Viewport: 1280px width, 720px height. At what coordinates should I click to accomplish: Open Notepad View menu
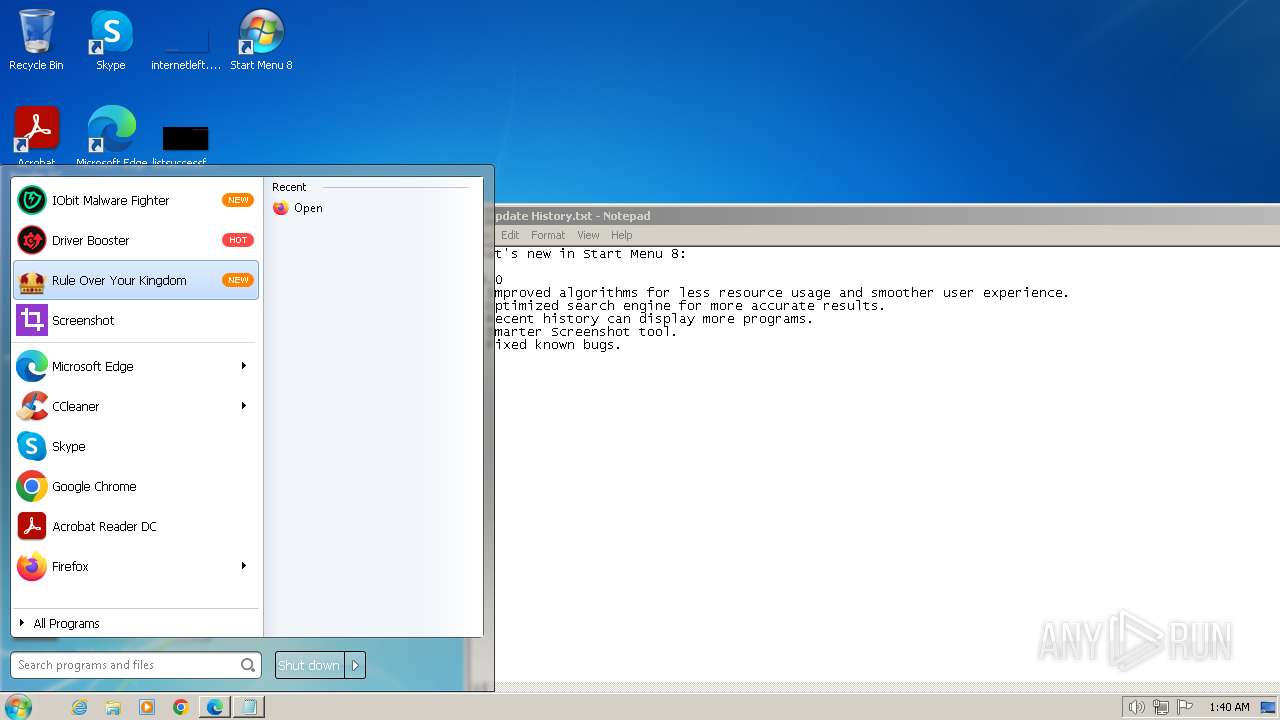point(588,235)
